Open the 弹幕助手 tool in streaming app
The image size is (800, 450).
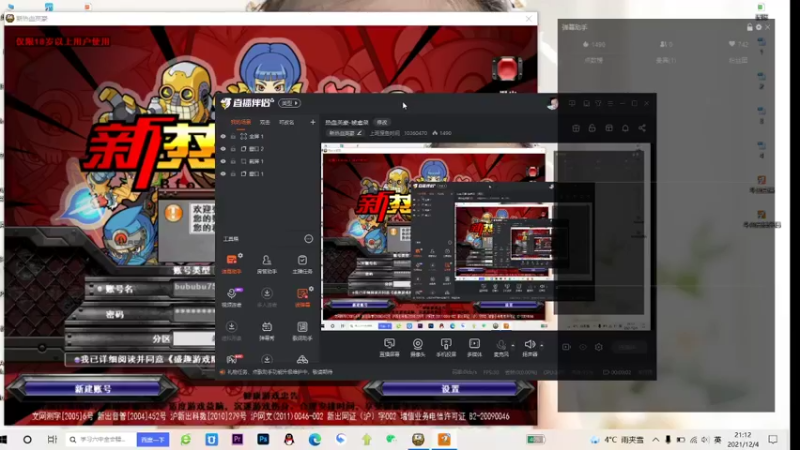pos(232,264)
